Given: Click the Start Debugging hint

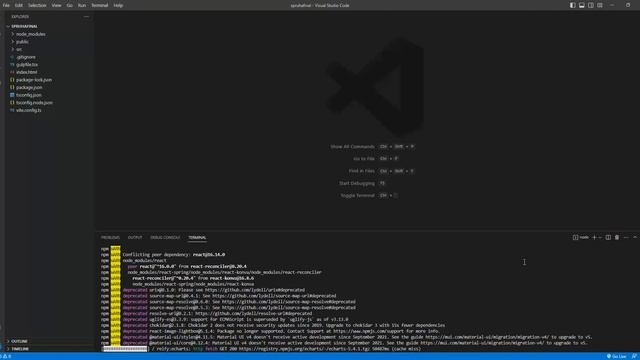Looking at the screenshot, I should point(357,183).
